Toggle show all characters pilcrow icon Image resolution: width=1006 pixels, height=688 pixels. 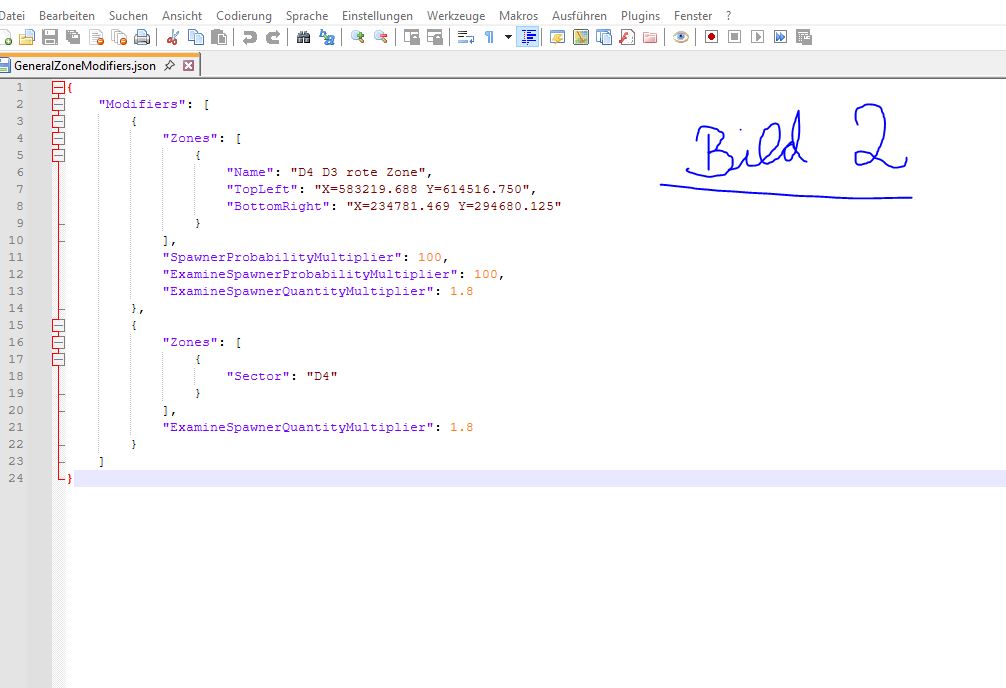tap(489, 37)
